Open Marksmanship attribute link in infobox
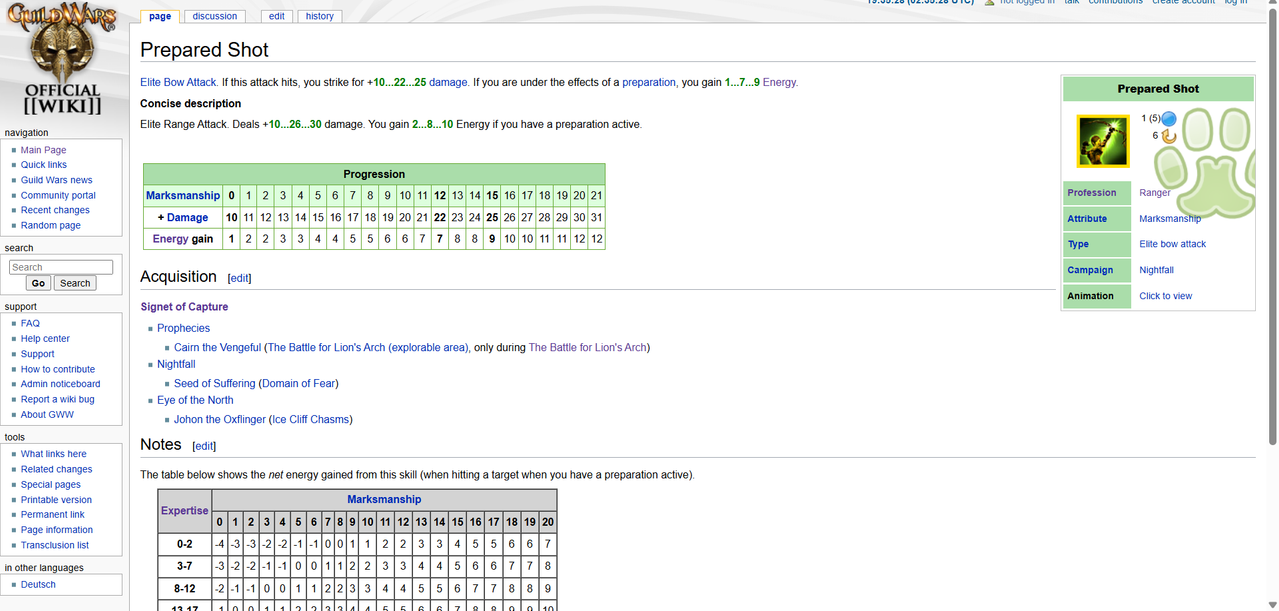This screenshot has height=611, width=1279. (1170, 218)
